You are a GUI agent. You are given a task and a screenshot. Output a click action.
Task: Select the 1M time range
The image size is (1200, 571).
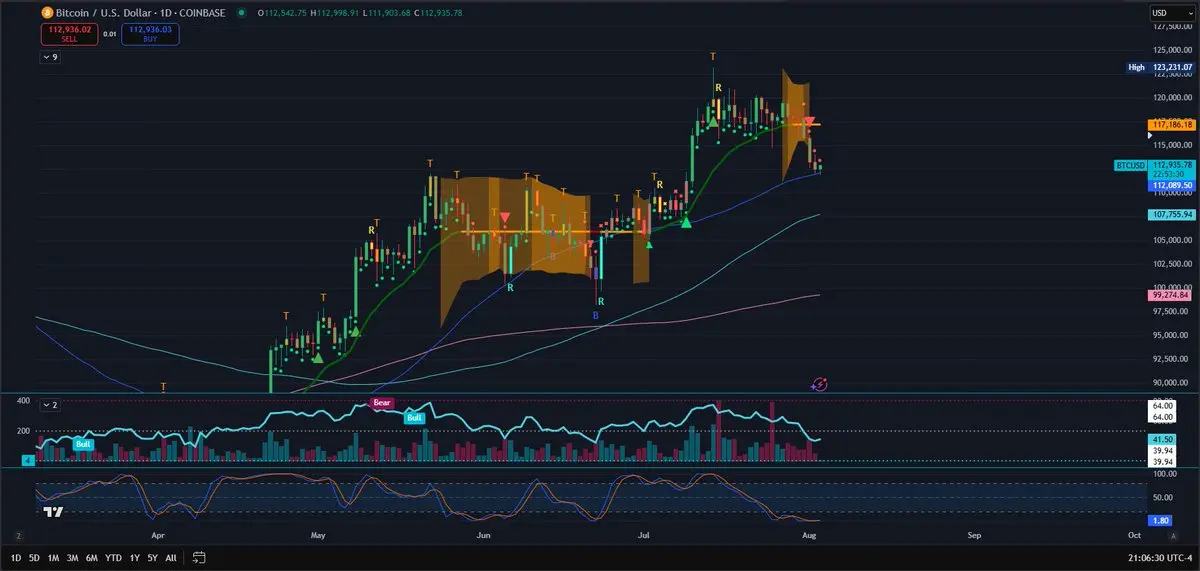[x=54, y=557]
